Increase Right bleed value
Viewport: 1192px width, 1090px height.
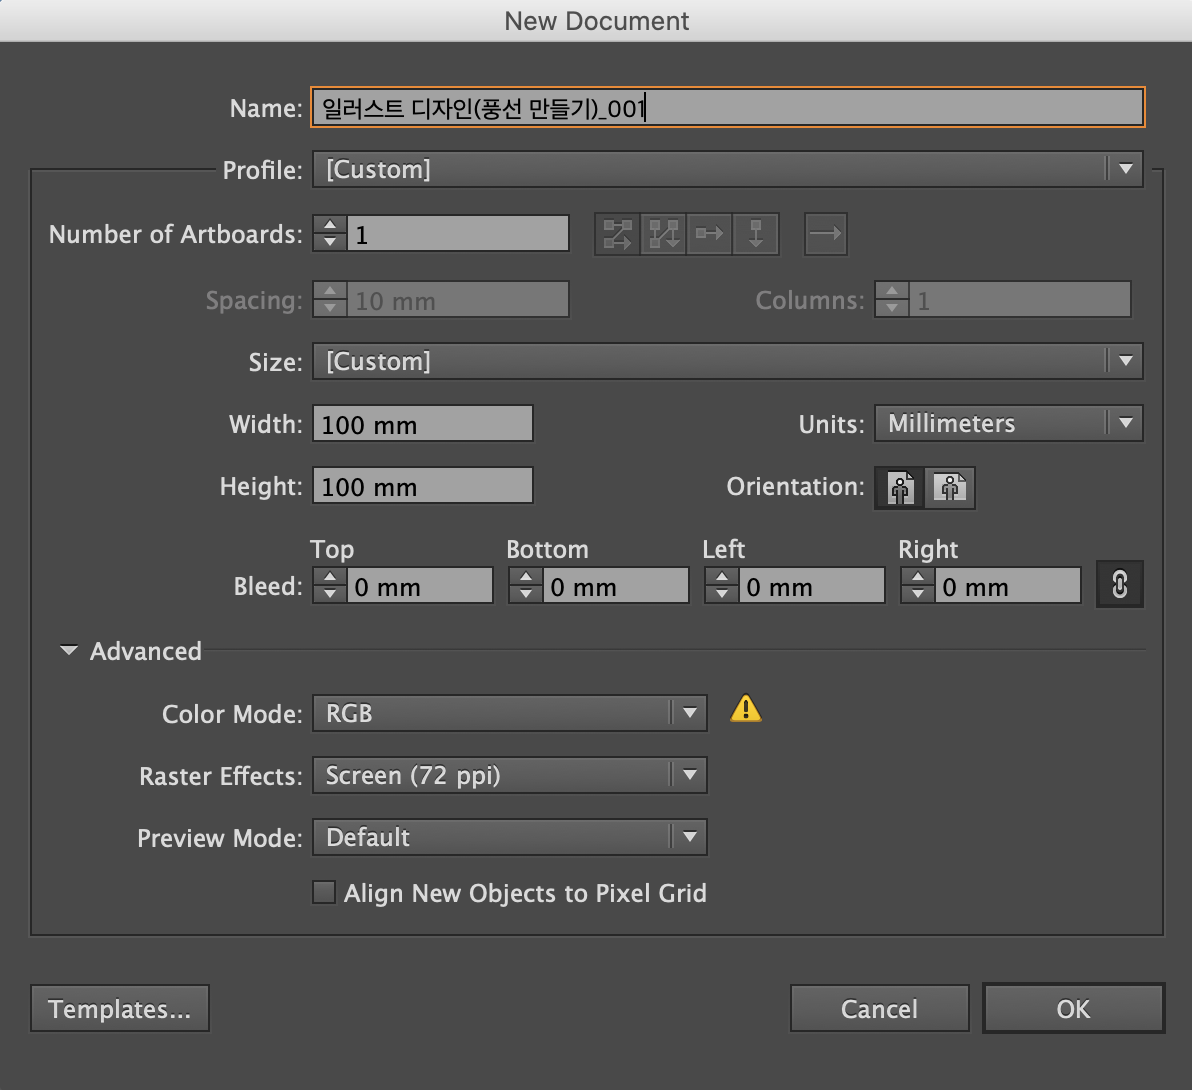click(x=918, y=577)
